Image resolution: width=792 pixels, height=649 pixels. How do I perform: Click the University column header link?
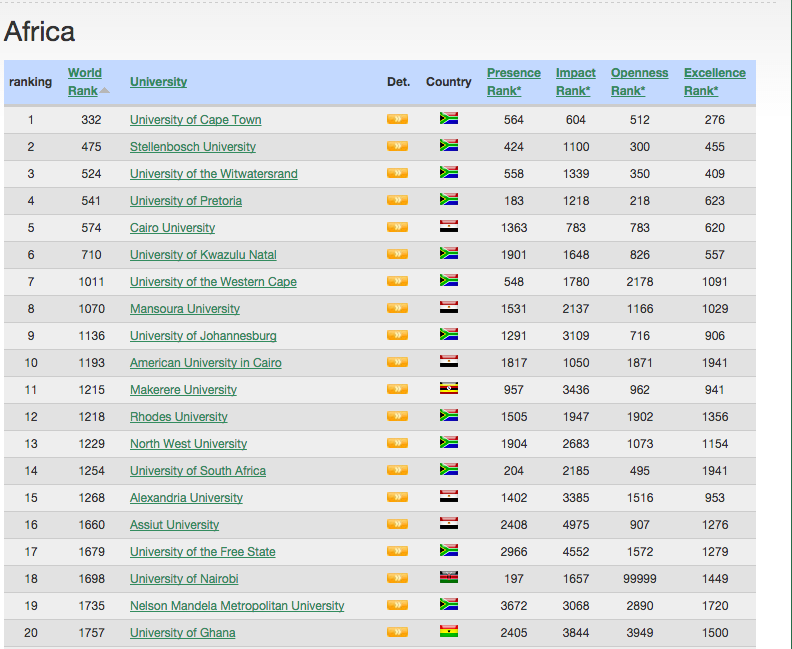(158, 82)
